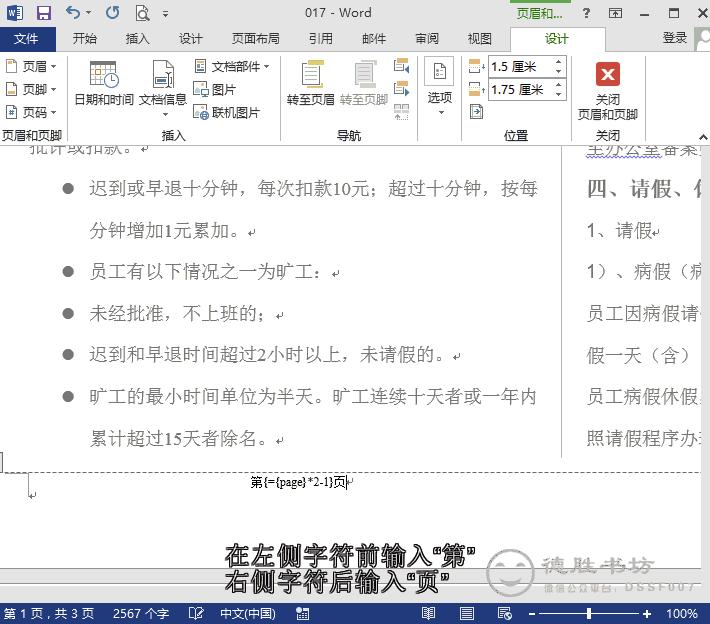Open print preview from quick access toolbar
710x624 pixels.
point(142,13)
